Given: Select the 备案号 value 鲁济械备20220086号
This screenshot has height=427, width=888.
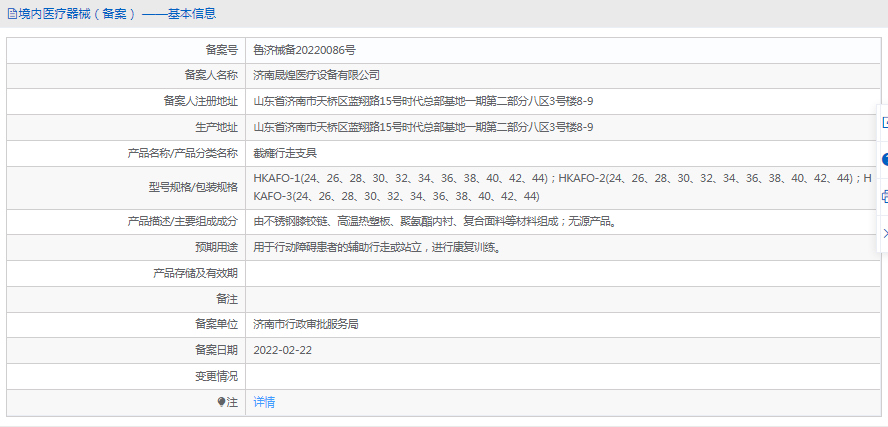Looking at the screenshot, I should tap(304, 50).
